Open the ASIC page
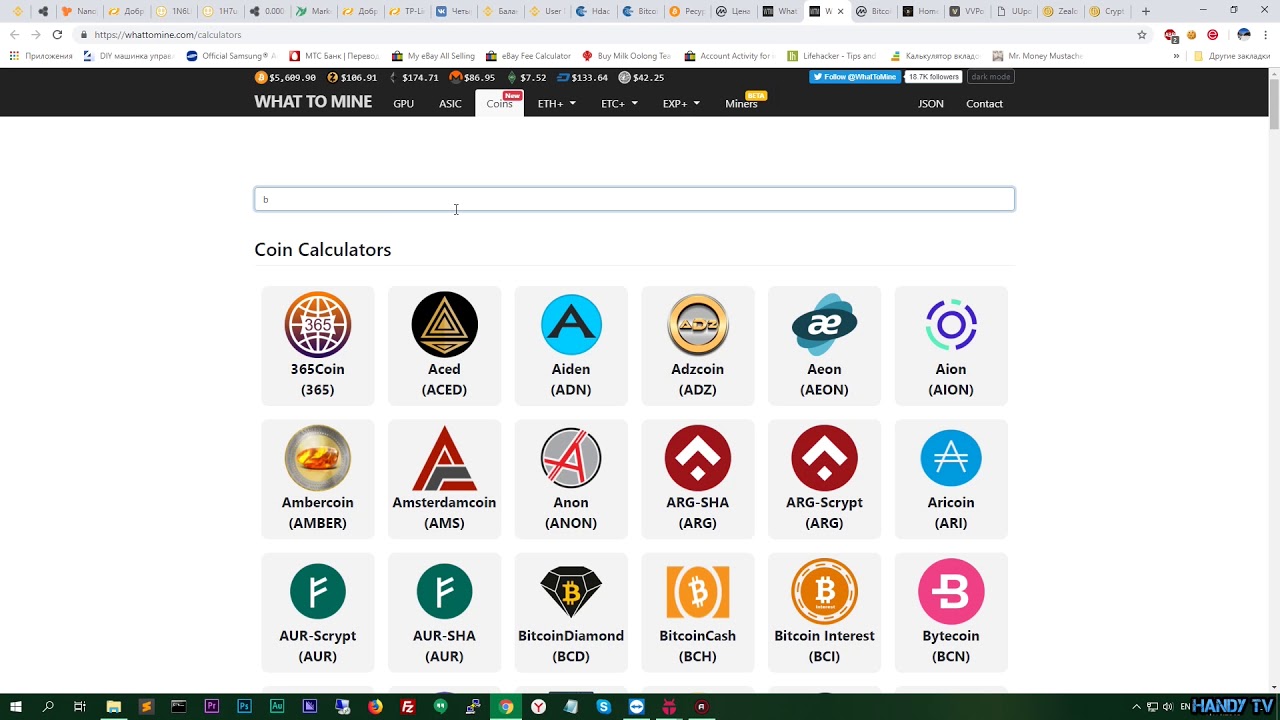This screenshot has width=1280, height=720. (450, 104)
